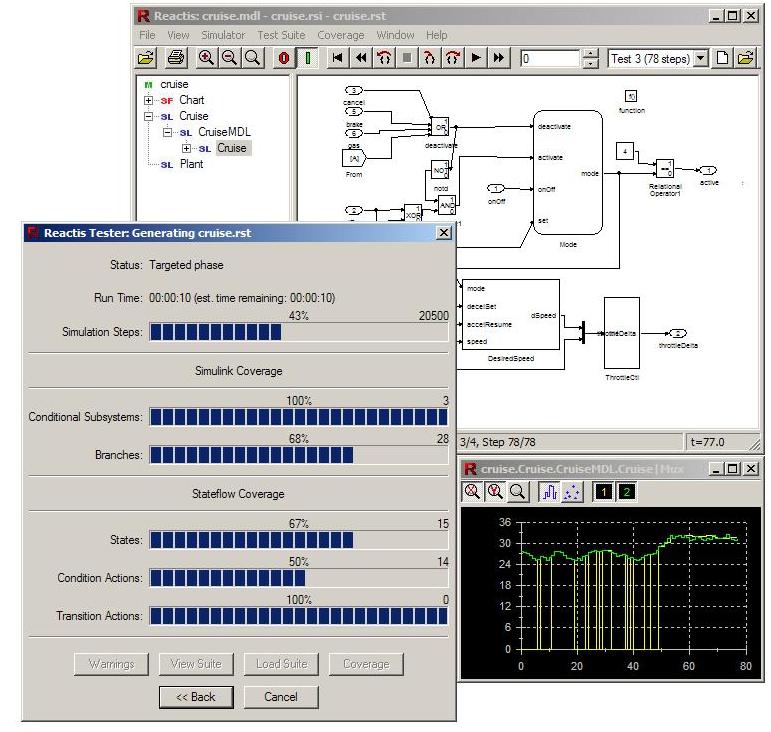
Task: Stop the running simulation
Action: [407, 58]
